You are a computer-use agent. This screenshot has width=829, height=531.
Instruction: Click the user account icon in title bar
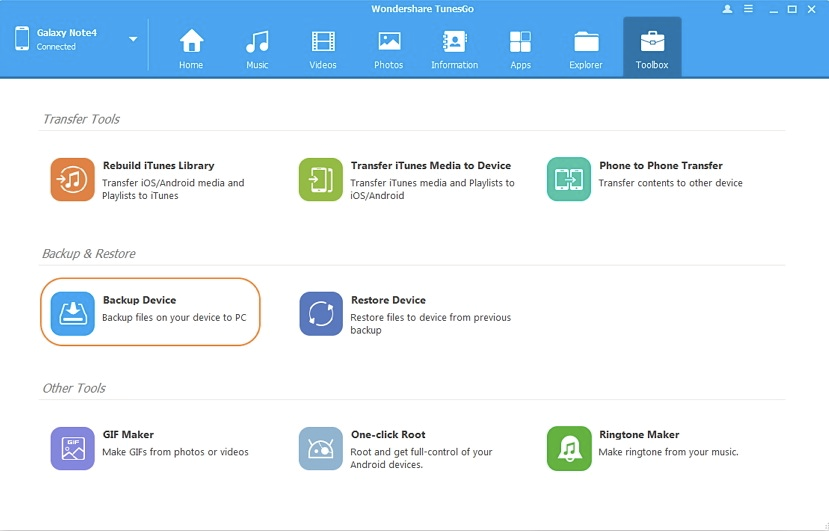point(727,9)
